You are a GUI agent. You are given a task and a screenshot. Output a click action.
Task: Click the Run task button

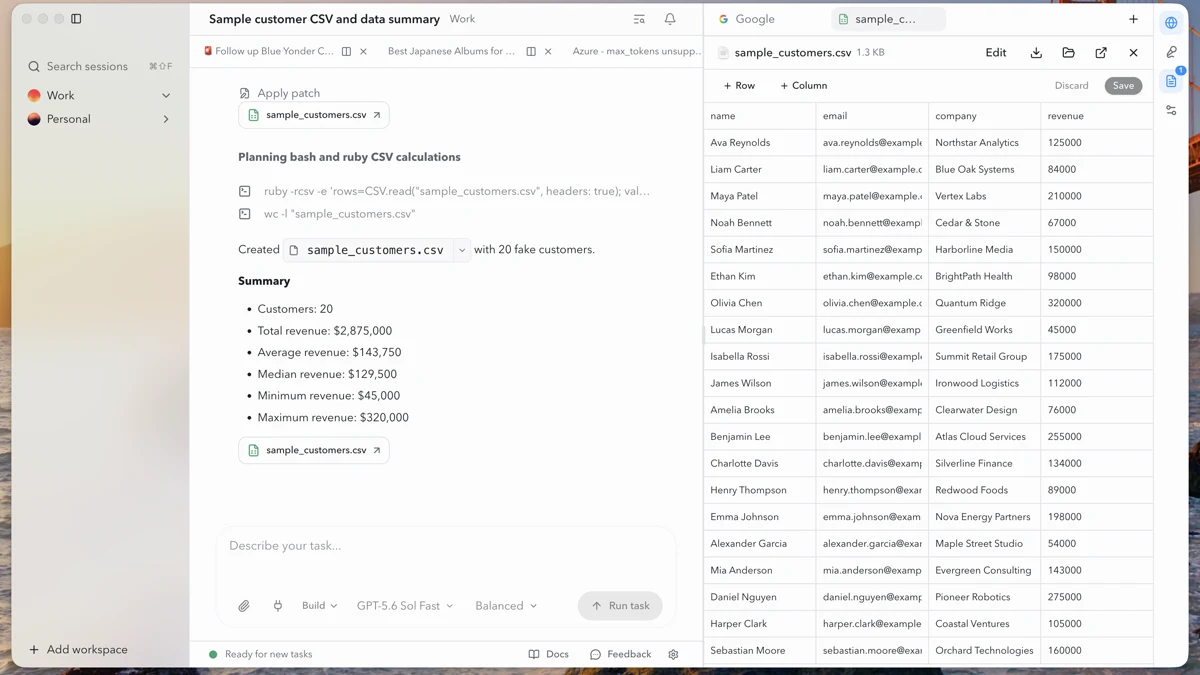tap(620, 606)
